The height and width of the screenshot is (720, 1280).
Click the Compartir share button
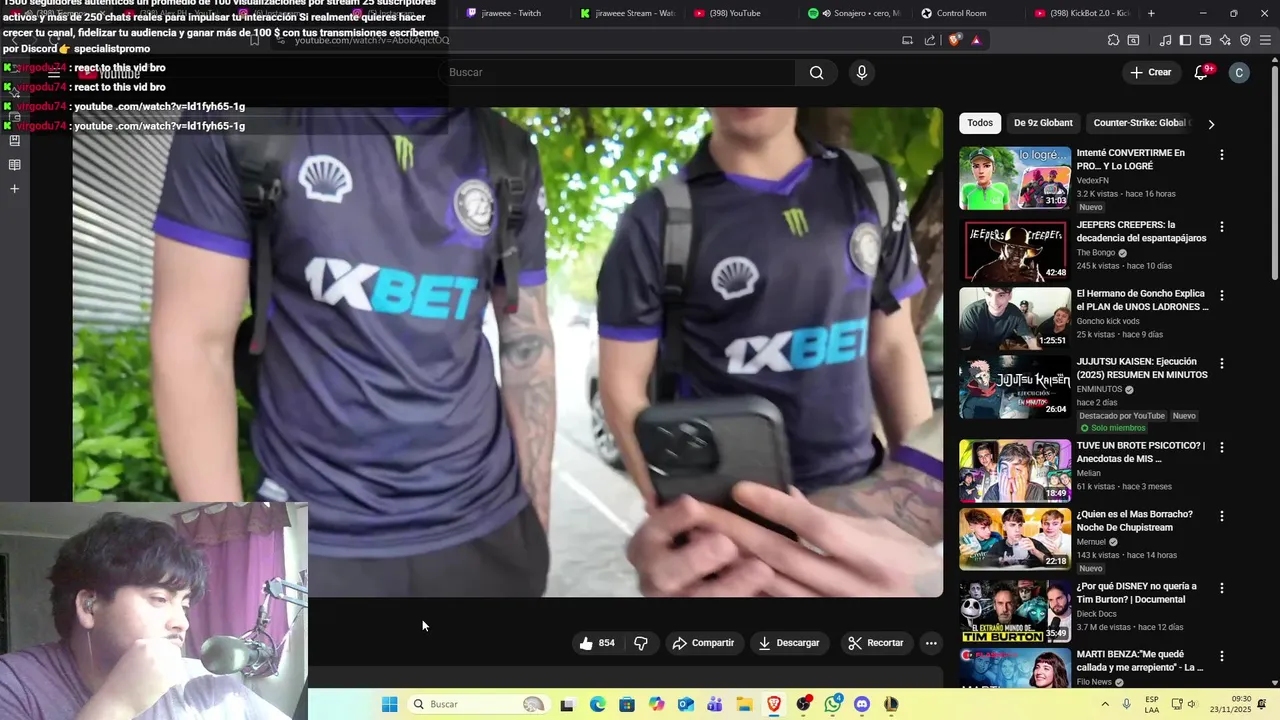(x=703, y=643)
